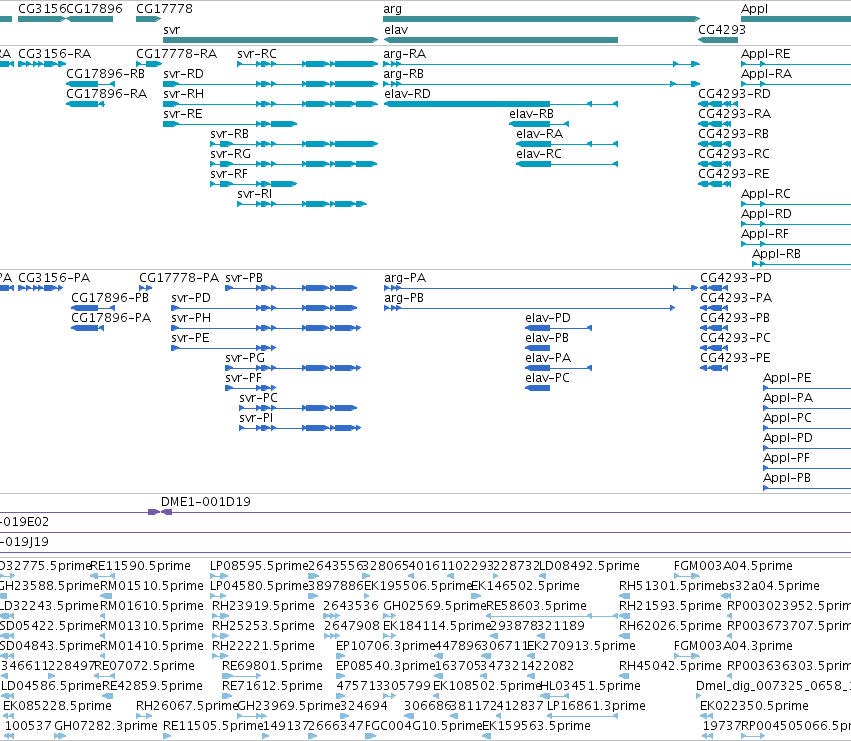Open transcript Appl-RE
Viewport: 851px width, 741px height.
coord(796,64)
